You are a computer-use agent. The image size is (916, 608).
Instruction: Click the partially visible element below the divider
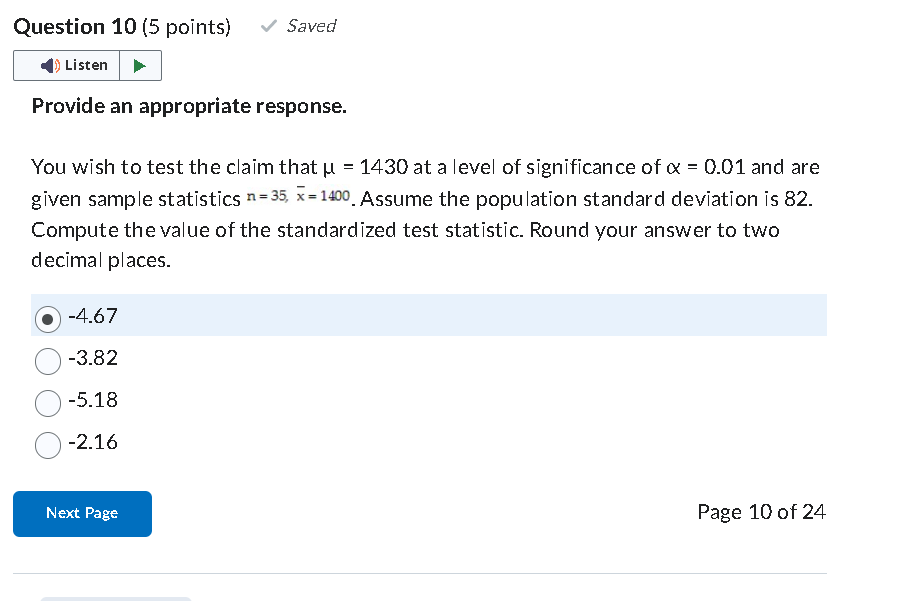click(x=115, y=604)
